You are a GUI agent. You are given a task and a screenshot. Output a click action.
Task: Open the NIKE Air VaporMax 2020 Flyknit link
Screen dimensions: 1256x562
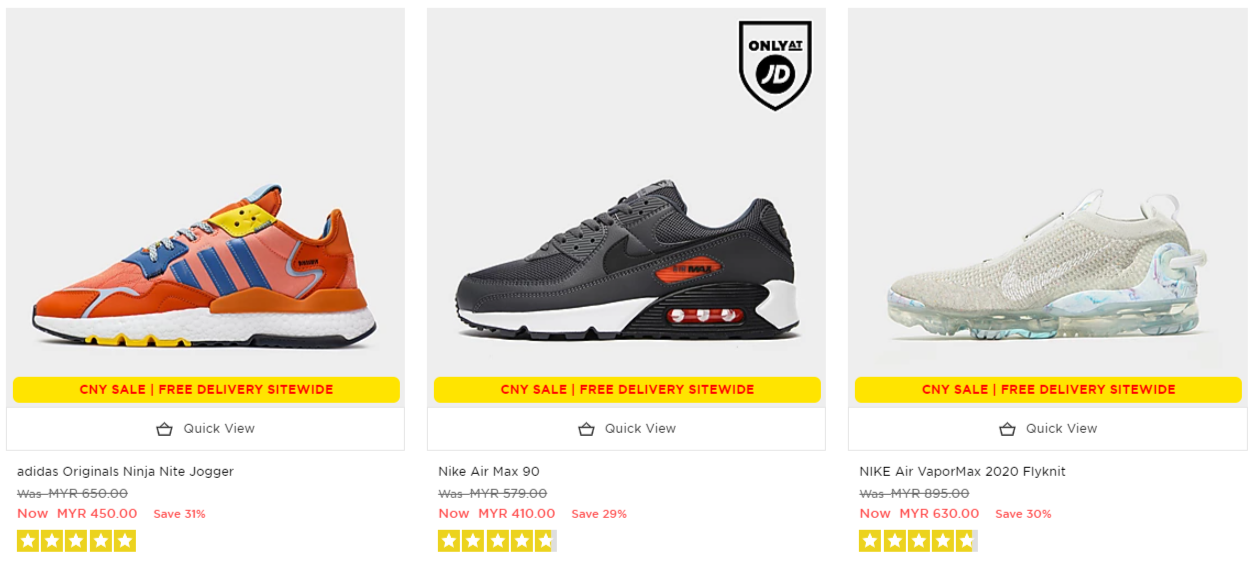point(962,471)
